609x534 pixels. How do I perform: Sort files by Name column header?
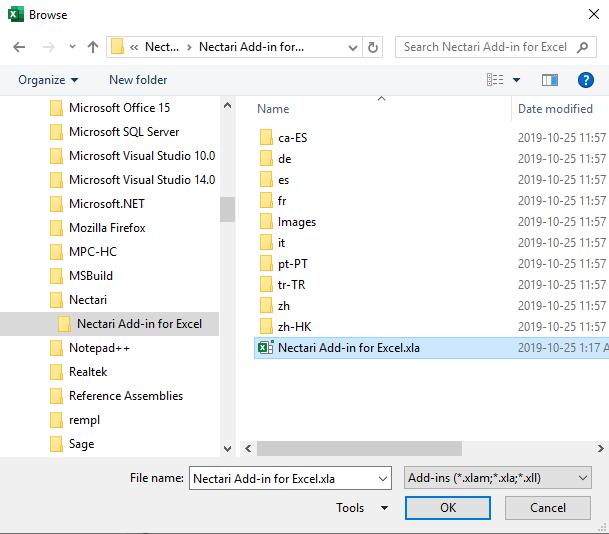(273, 109)
